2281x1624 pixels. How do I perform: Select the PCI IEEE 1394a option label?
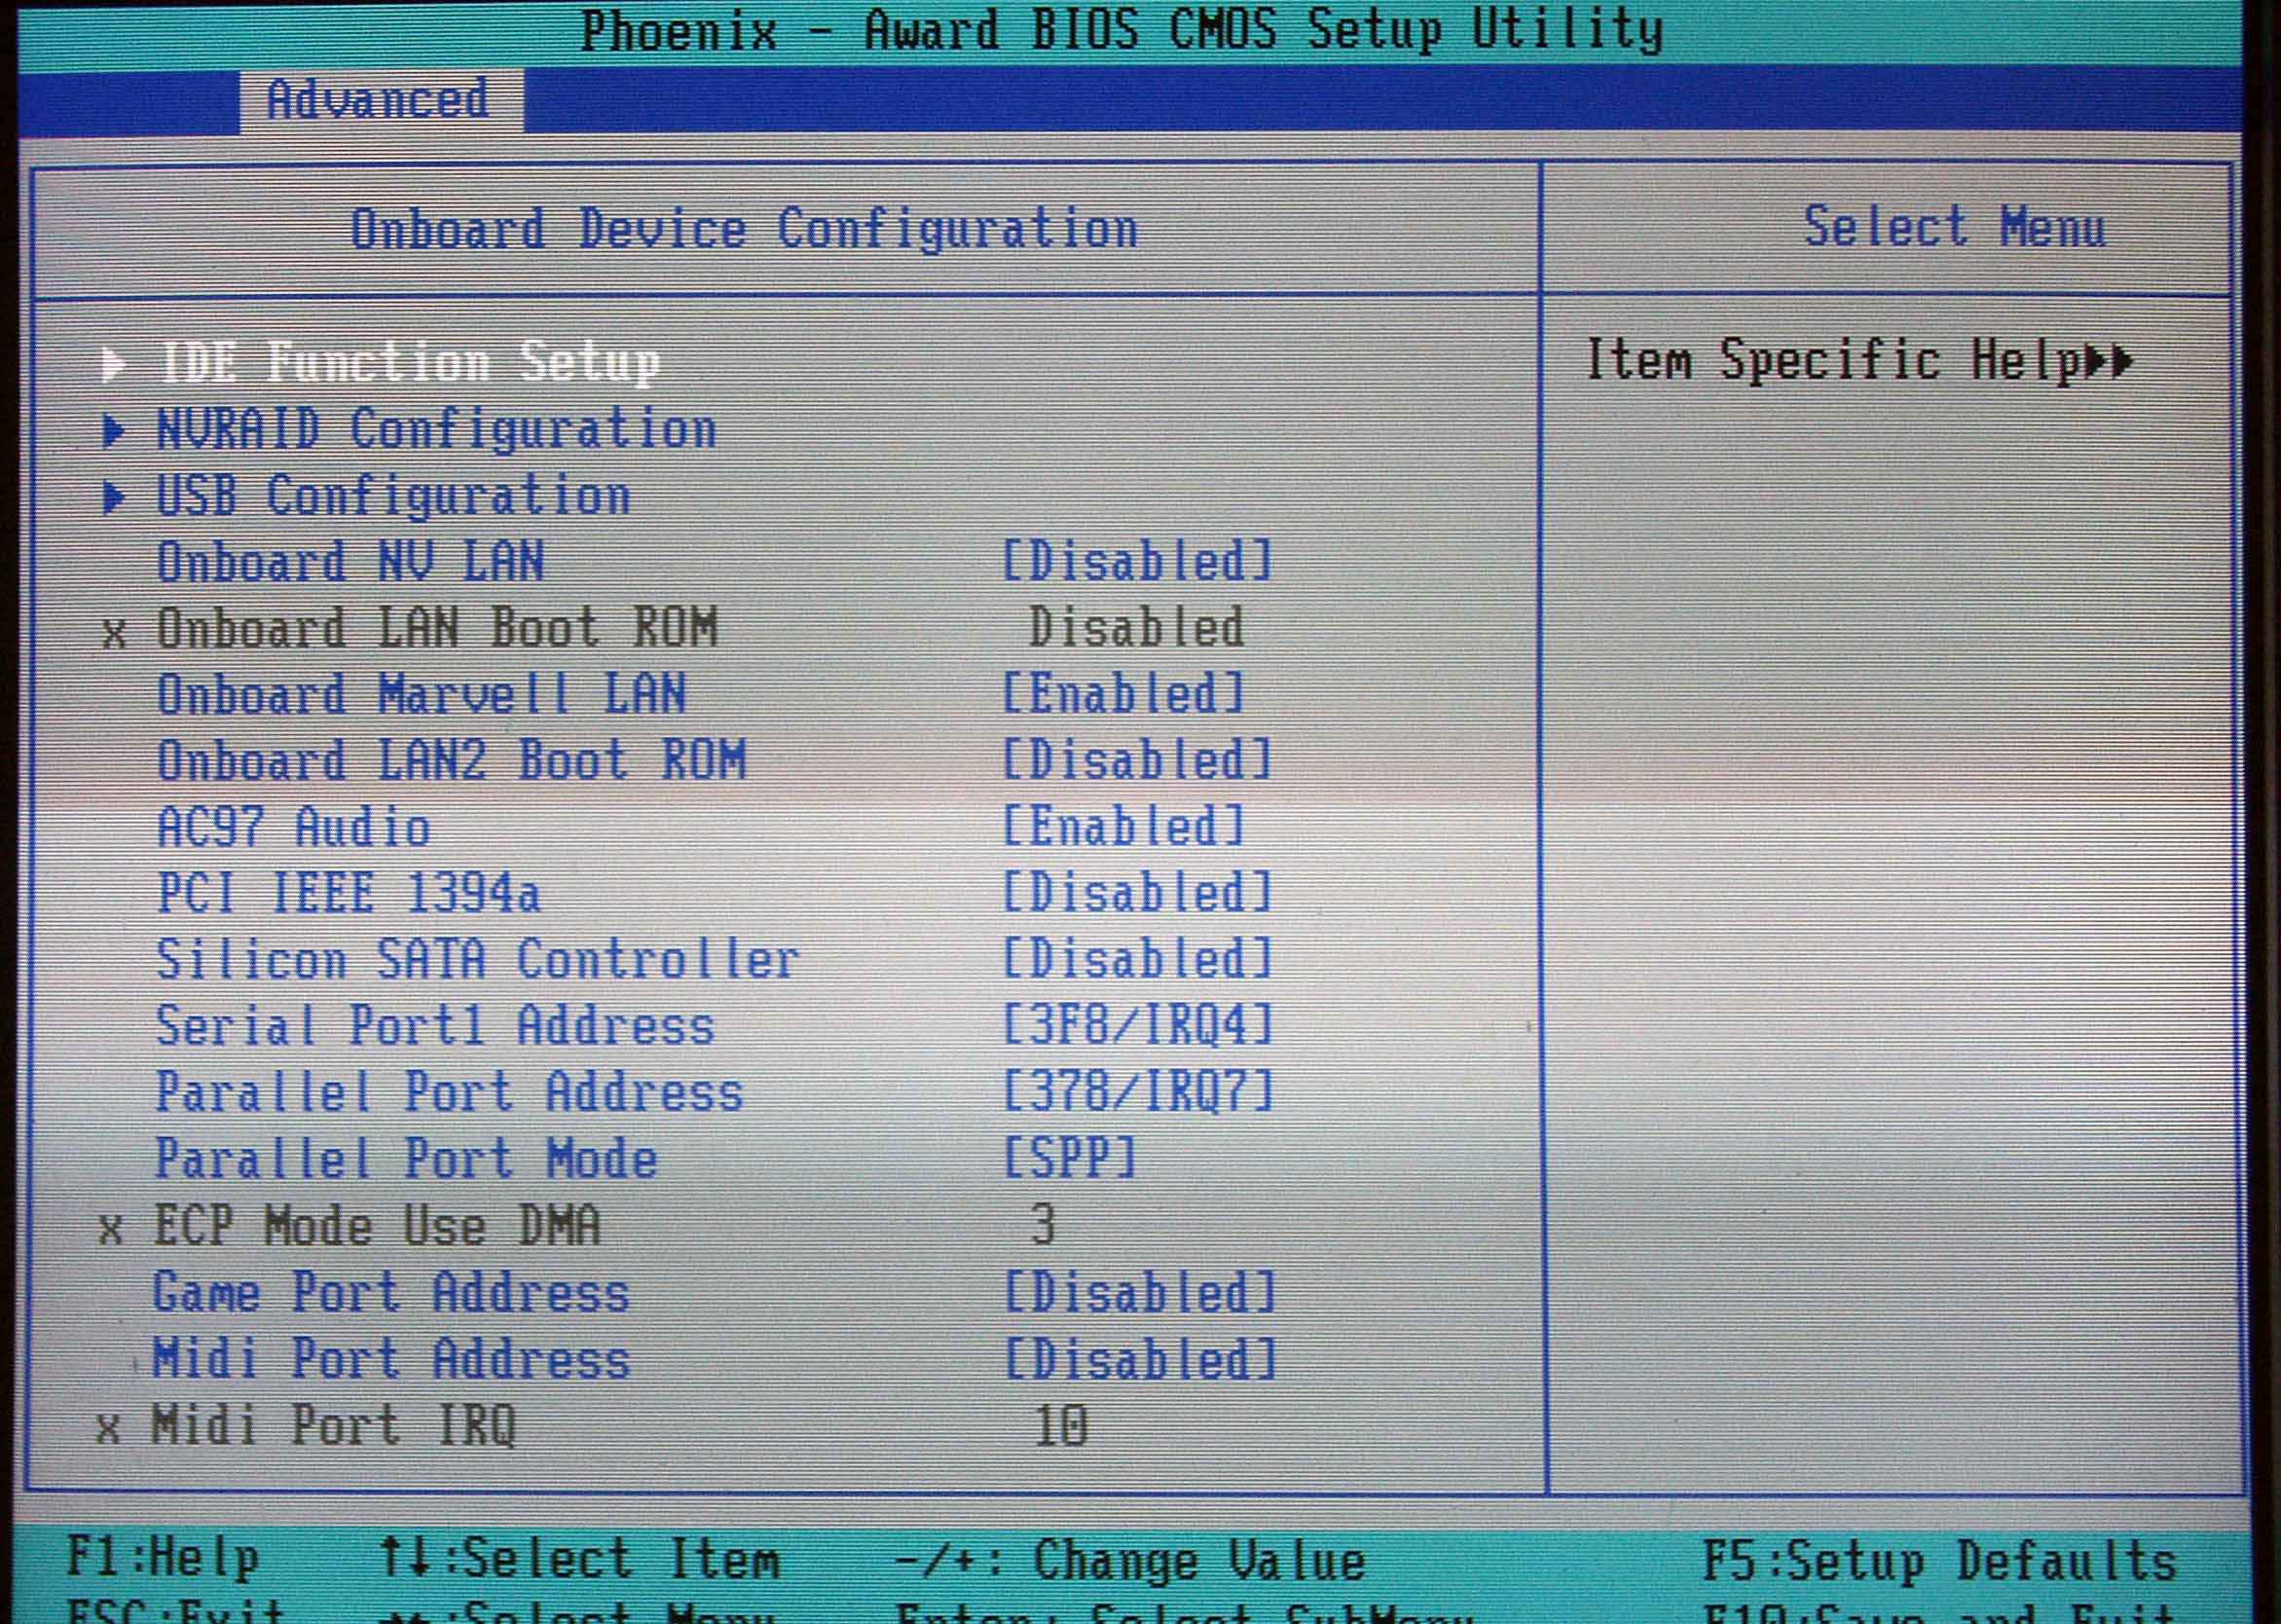pos(348,893)
